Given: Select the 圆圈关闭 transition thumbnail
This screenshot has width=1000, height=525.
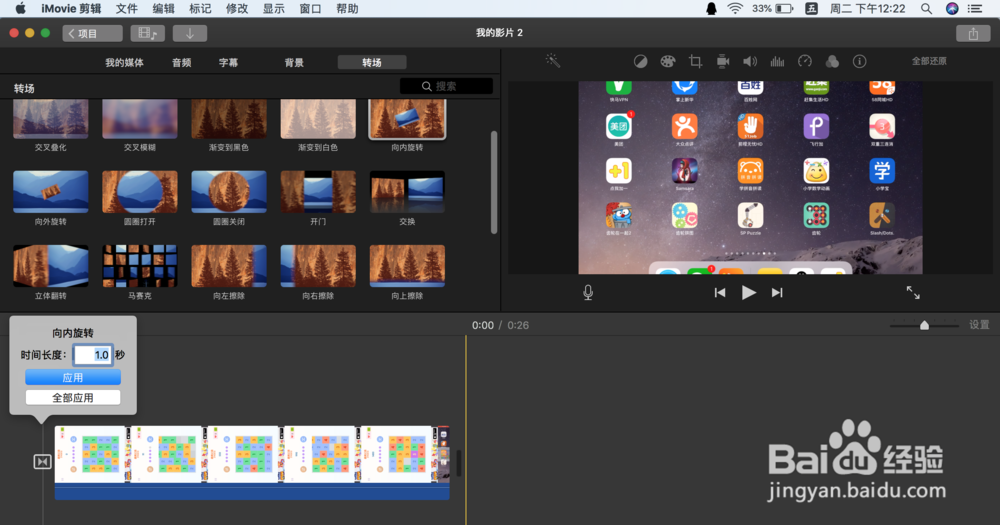Looking at the screenshot, I should 229,191.
